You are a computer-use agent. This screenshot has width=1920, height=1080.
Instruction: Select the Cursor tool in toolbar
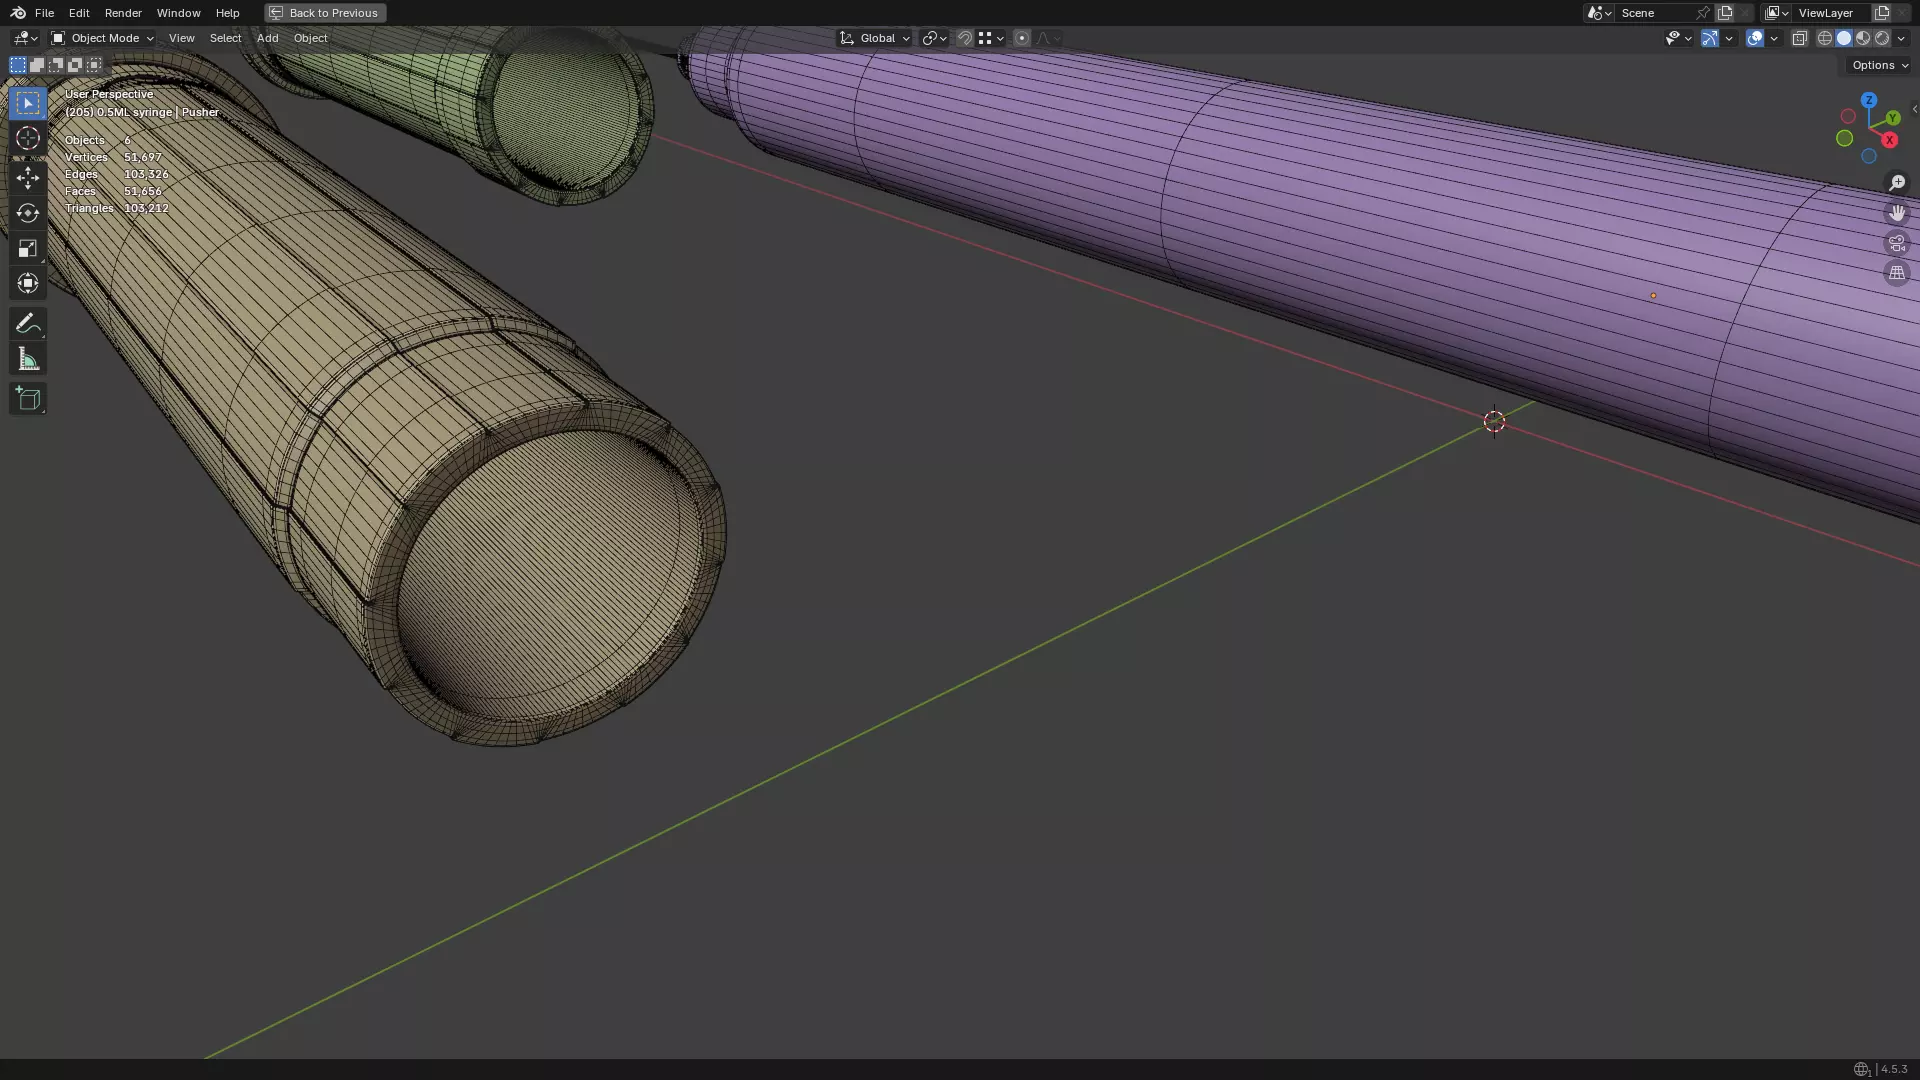pyautogui.click(x=28, y=138)
